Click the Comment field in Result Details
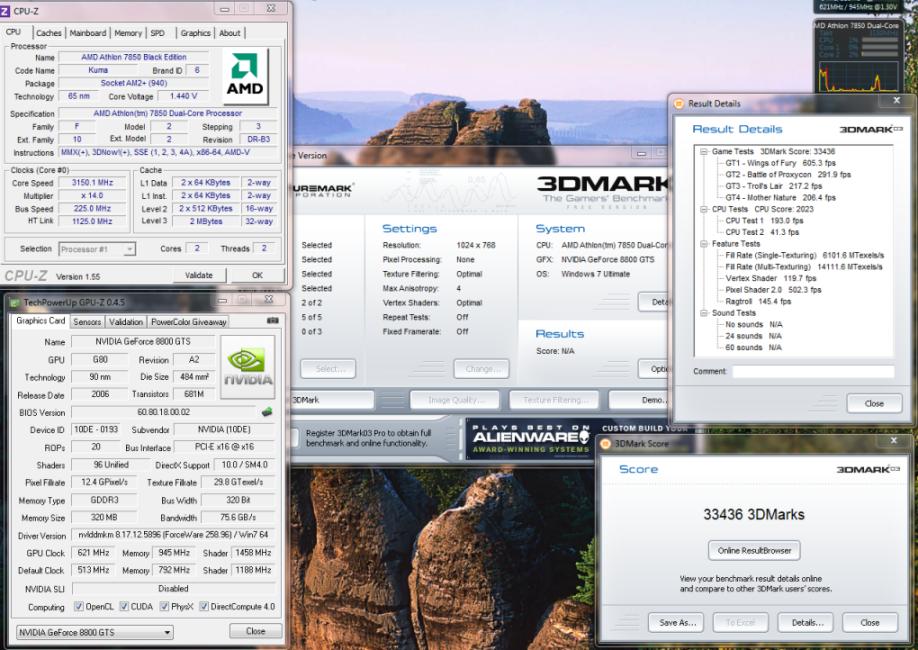 tap(813, 372)
